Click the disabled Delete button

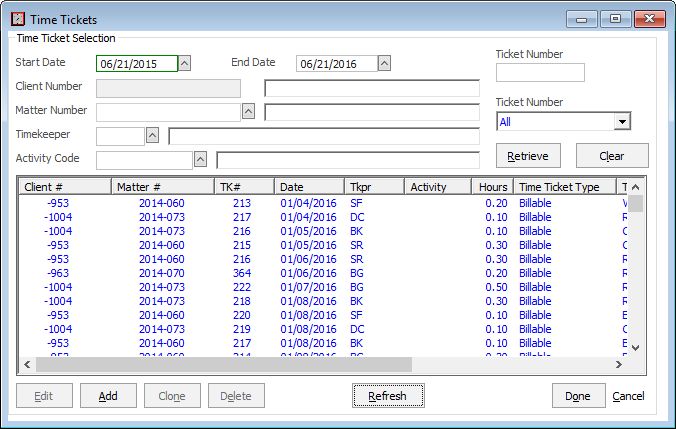click(x=236, y=396)
